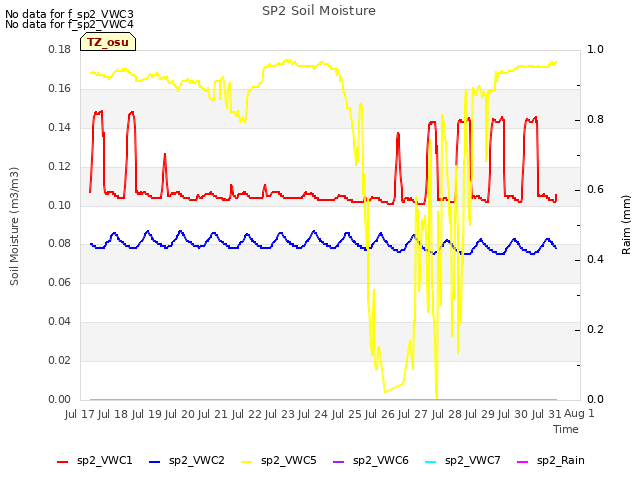
Task: Click the 0.0 right axis value
Action: click(x=595, y=399)
